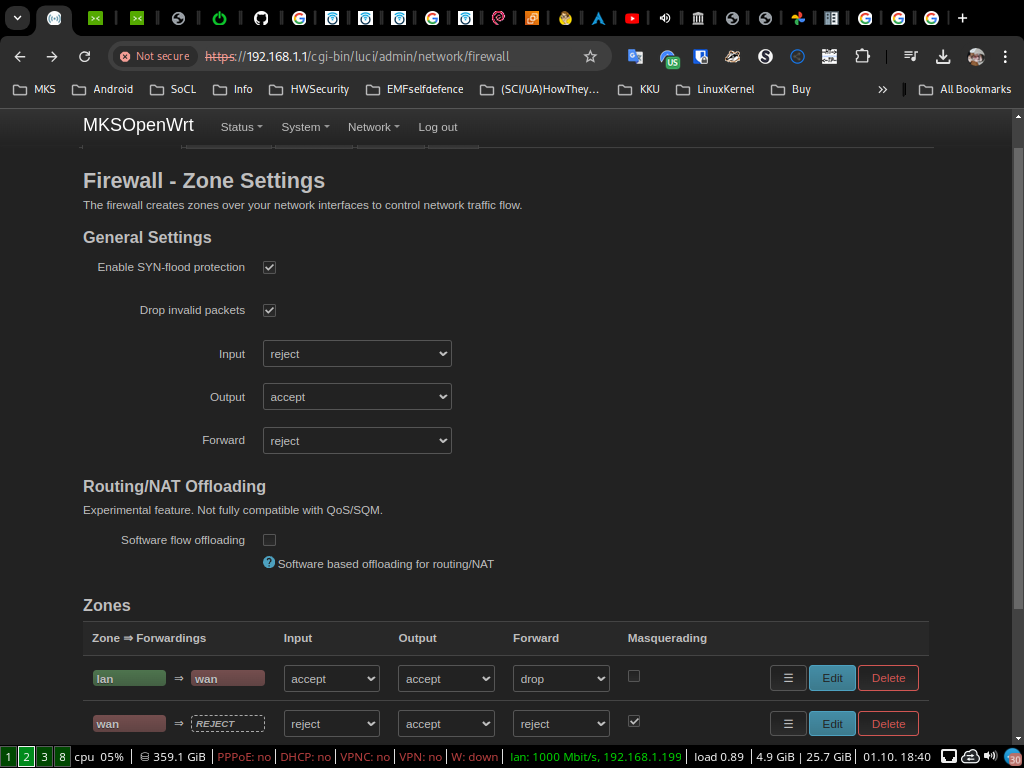Go forward with the browser forward arrow

point(52,57)
